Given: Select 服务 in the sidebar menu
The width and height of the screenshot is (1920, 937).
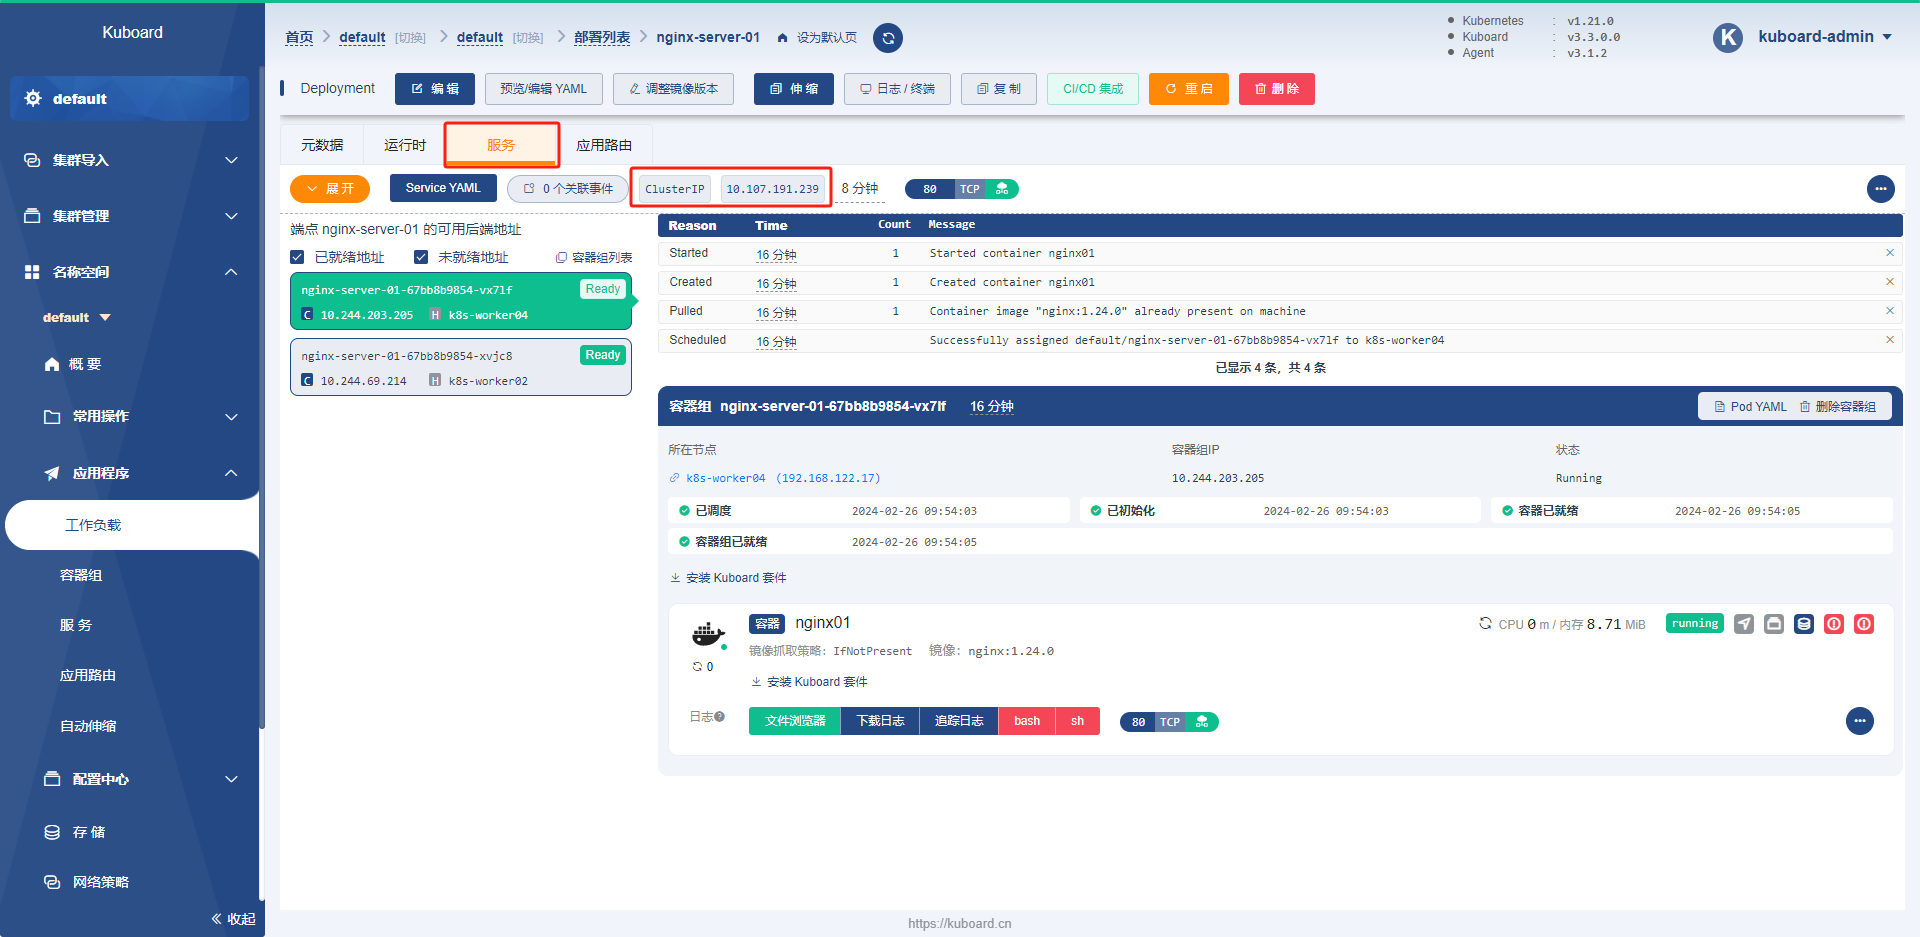Looking at the screenshot, I should pos(76,625).
